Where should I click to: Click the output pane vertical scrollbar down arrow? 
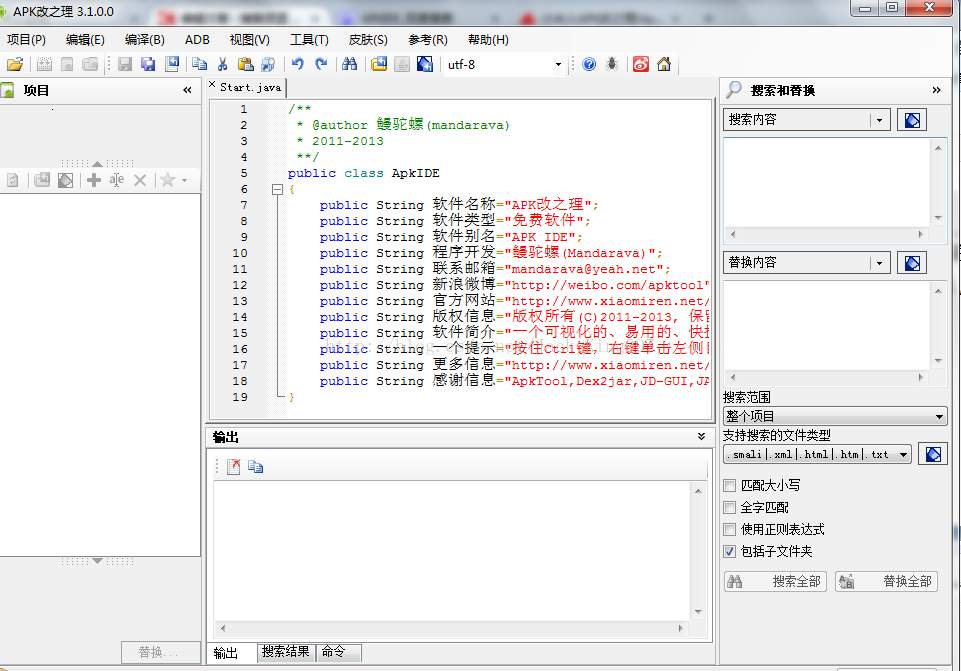(698, 612)
